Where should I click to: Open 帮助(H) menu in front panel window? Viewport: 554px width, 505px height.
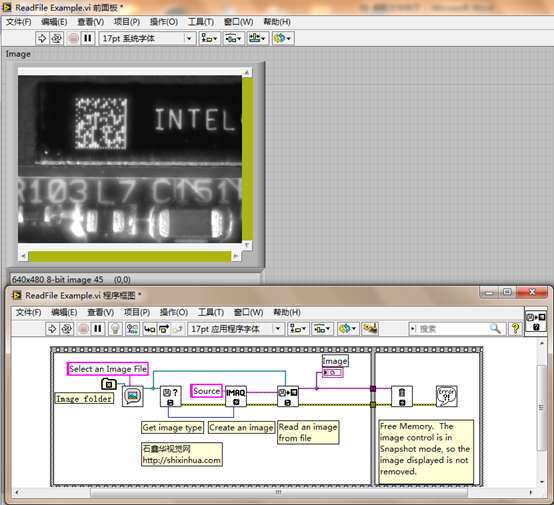tap(277, 22)
